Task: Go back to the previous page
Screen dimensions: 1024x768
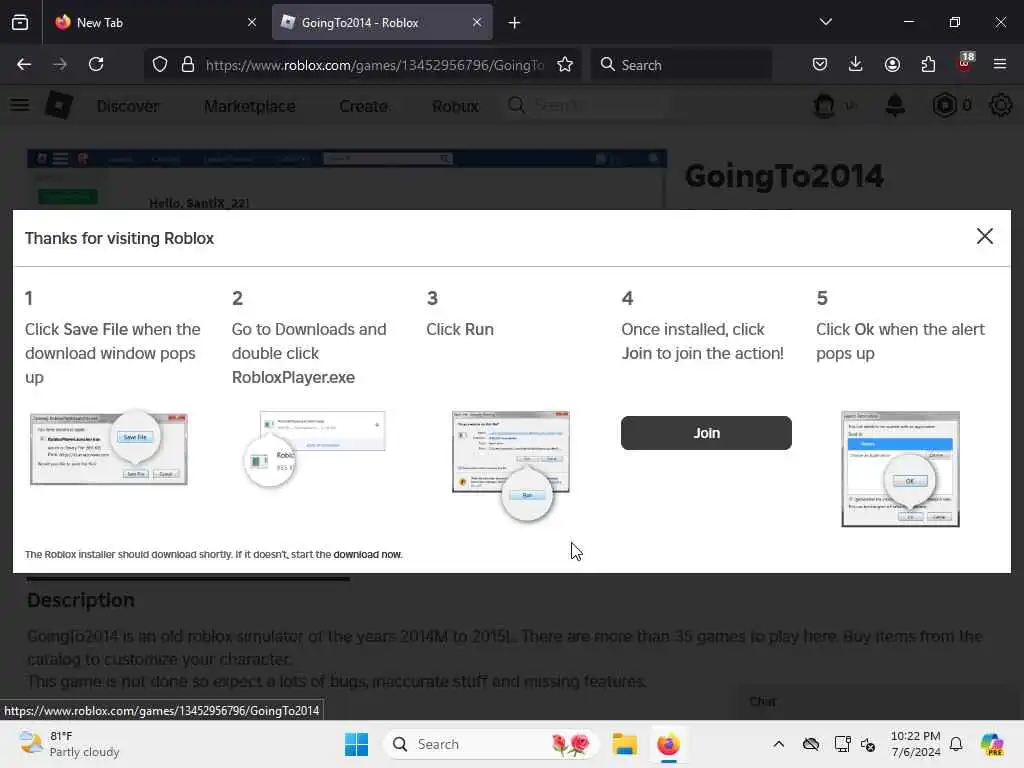Action: (24, 64)
